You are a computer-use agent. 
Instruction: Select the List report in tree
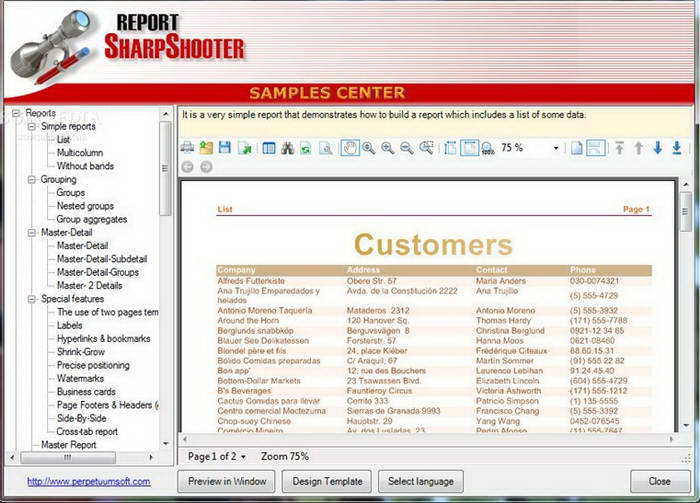pos(63,140)
